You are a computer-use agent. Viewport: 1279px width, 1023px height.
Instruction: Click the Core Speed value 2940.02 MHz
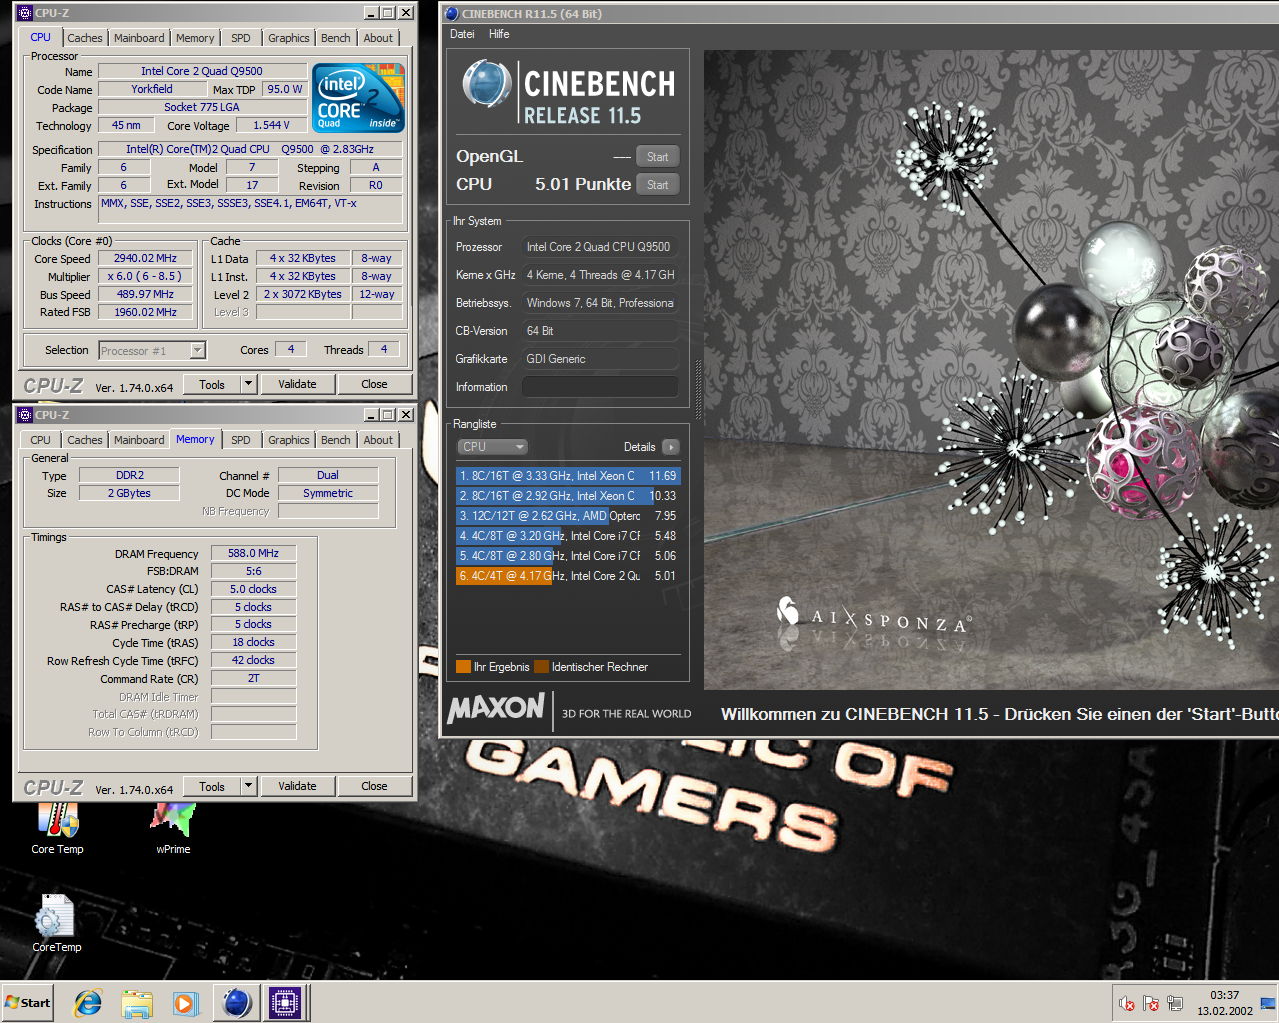click(x=145, y=258)
